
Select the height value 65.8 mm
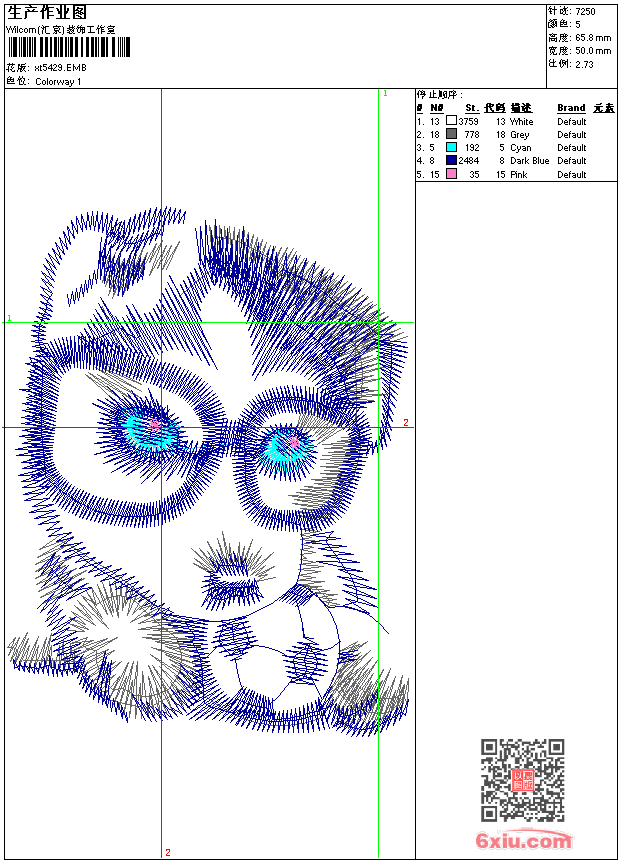point(593,38)
